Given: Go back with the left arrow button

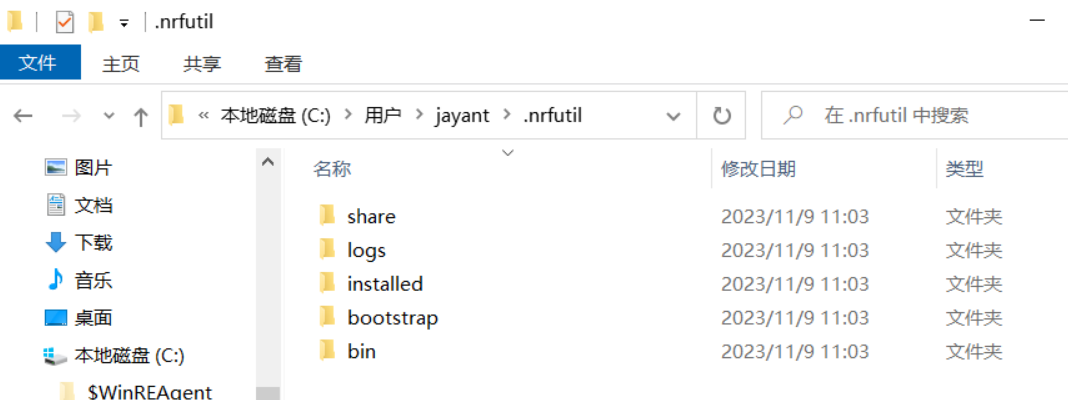Looking at the screenshot, I should [x=24, y=116].
